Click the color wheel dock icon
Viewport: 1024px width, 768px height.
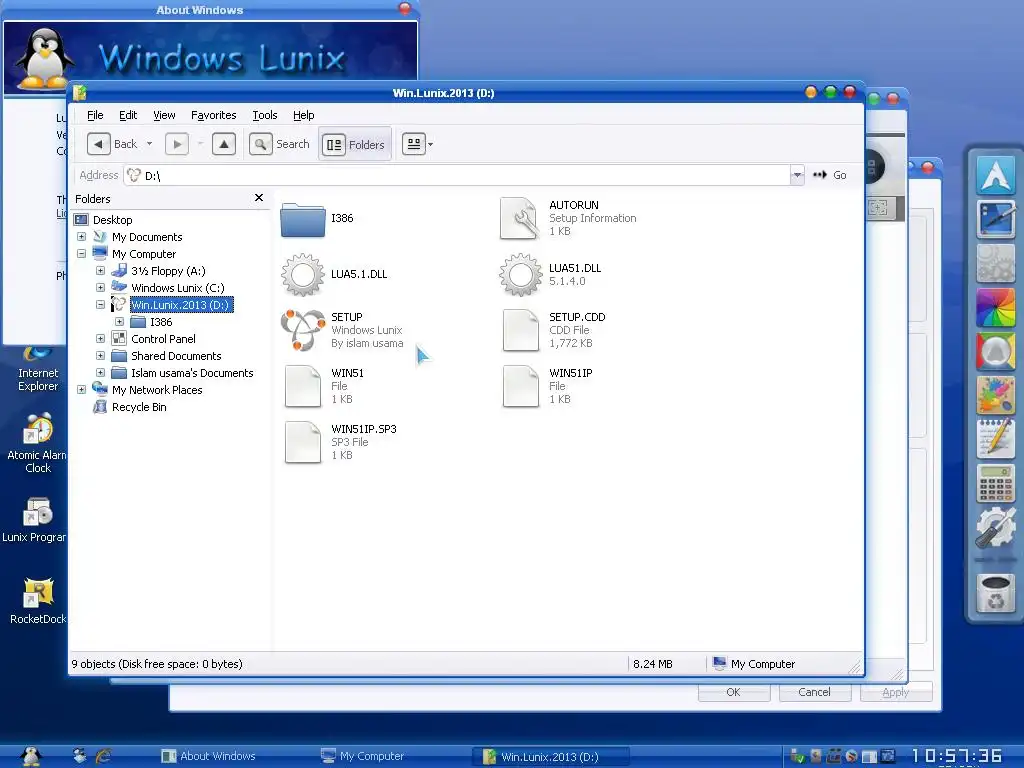point(995,308)
